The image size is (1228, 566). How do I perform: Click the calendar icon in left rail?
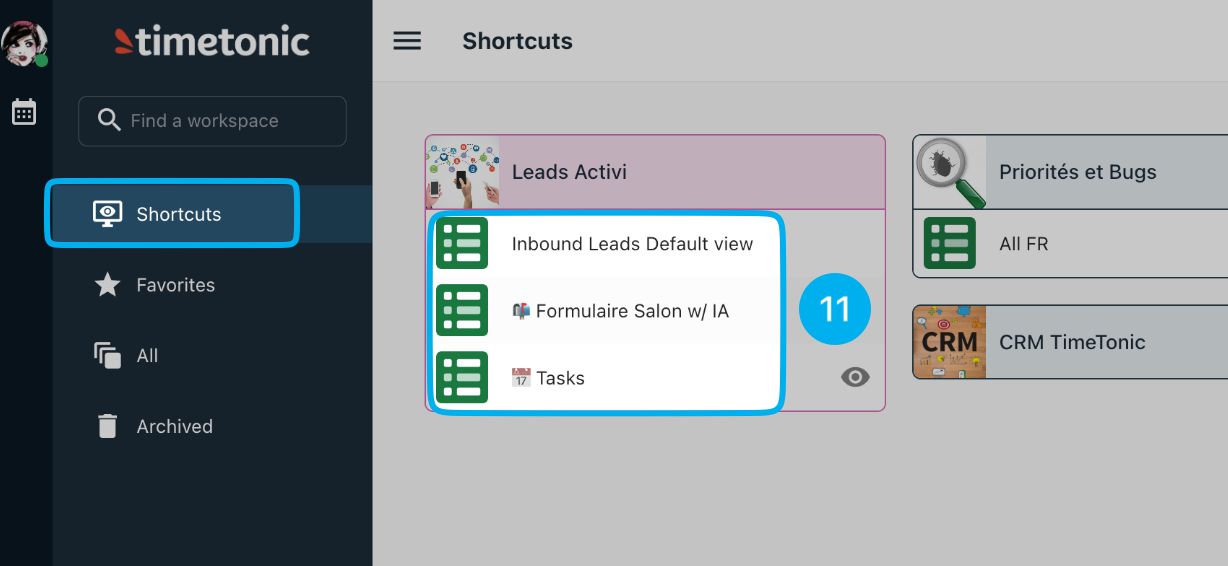coord(24,112)
